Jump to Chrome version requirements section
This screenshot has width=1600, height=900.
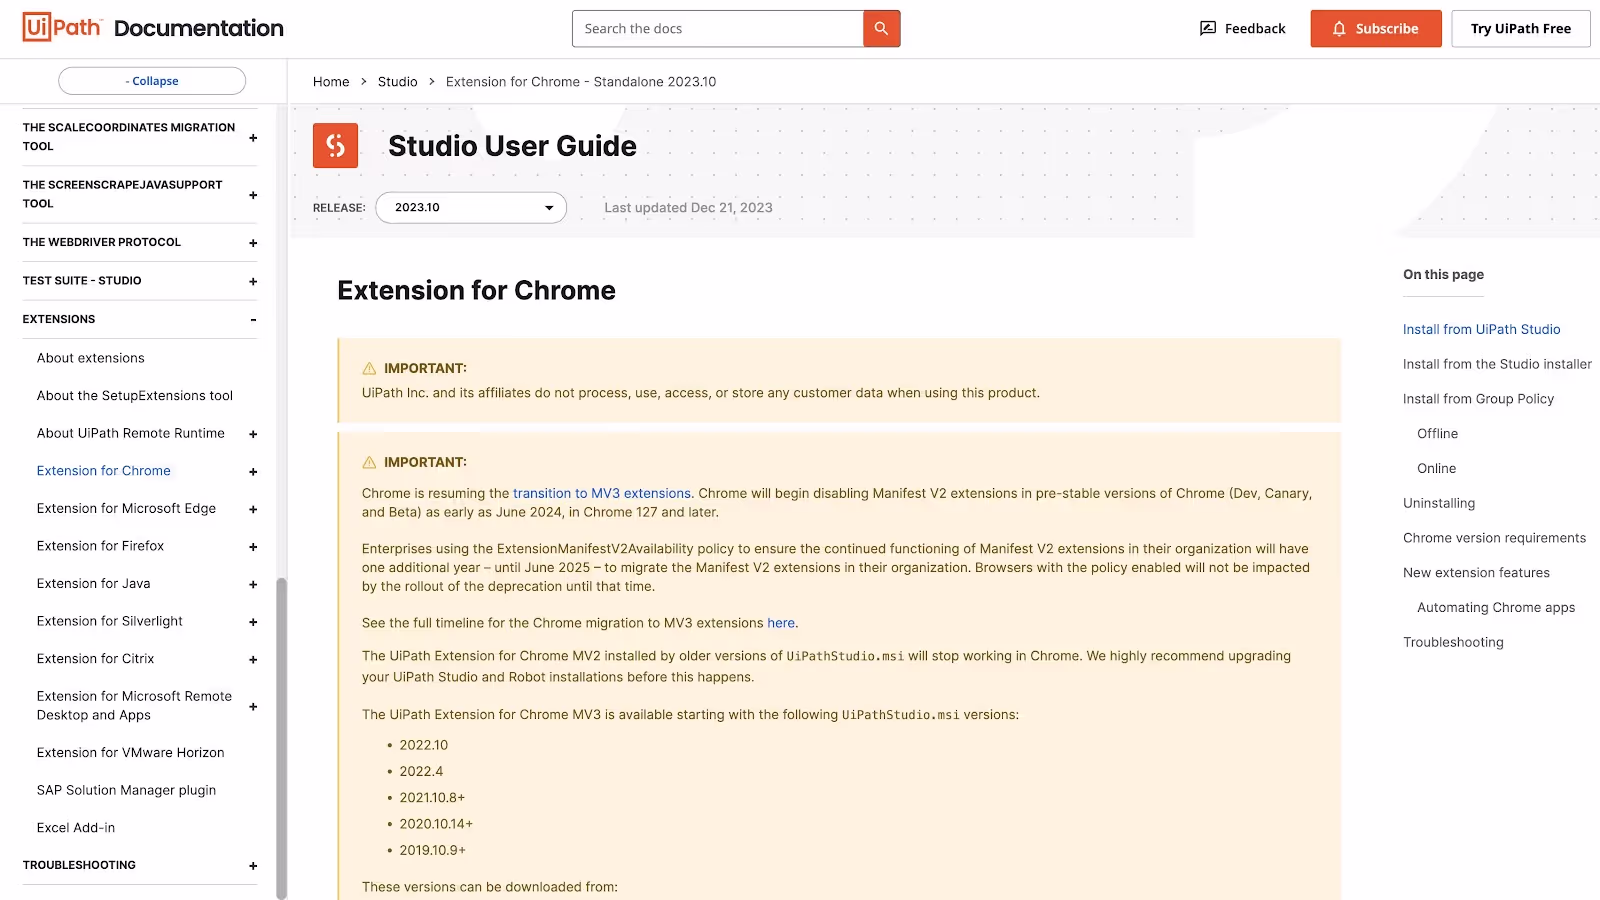tap(1494, 538)
